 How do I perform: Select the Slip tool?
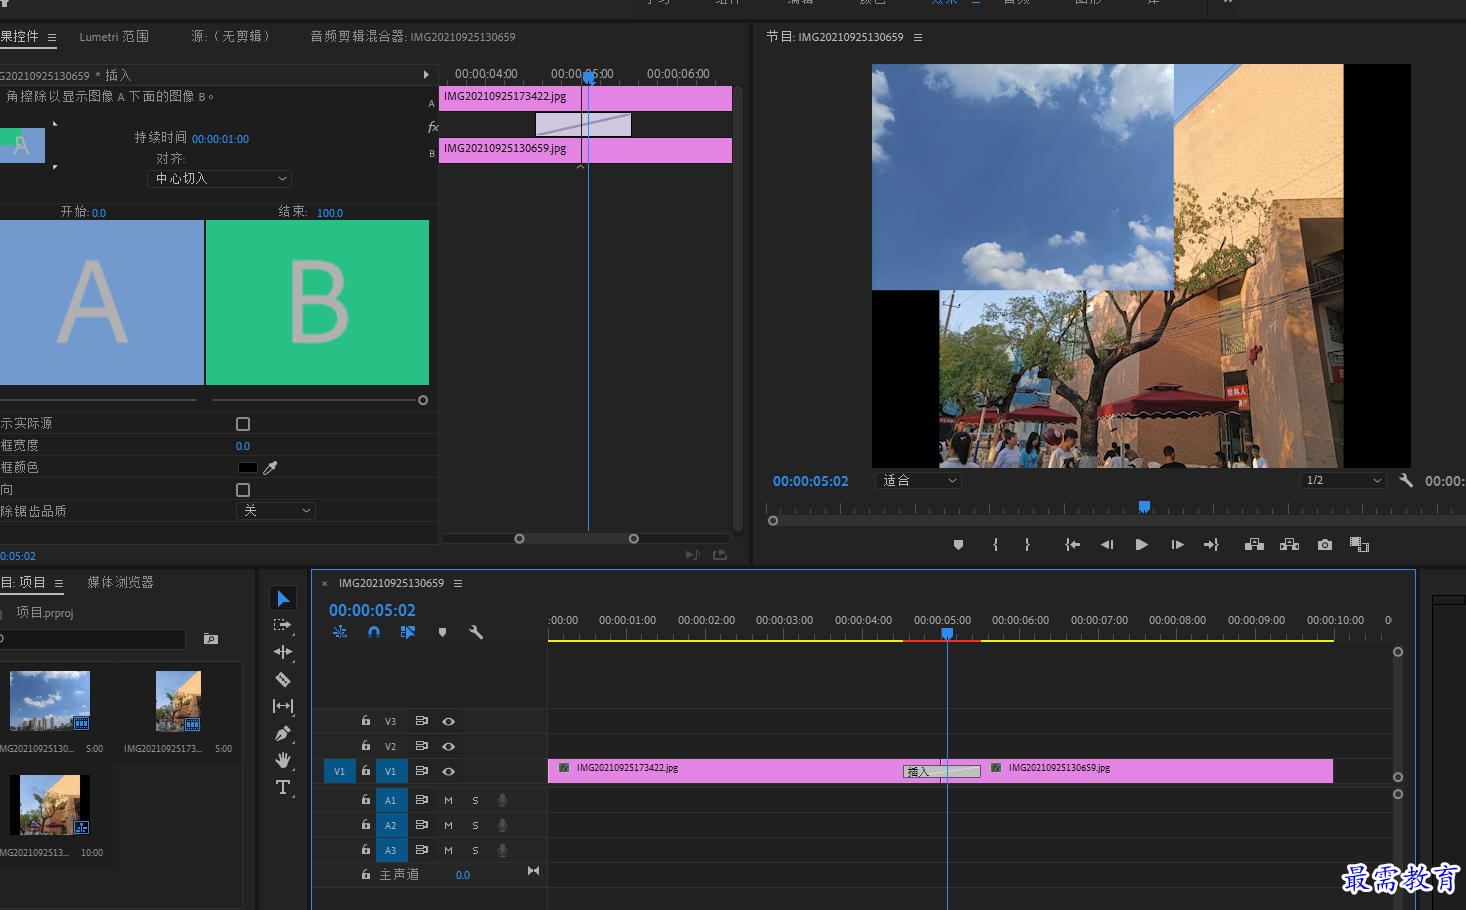click(x=283, y=706)
